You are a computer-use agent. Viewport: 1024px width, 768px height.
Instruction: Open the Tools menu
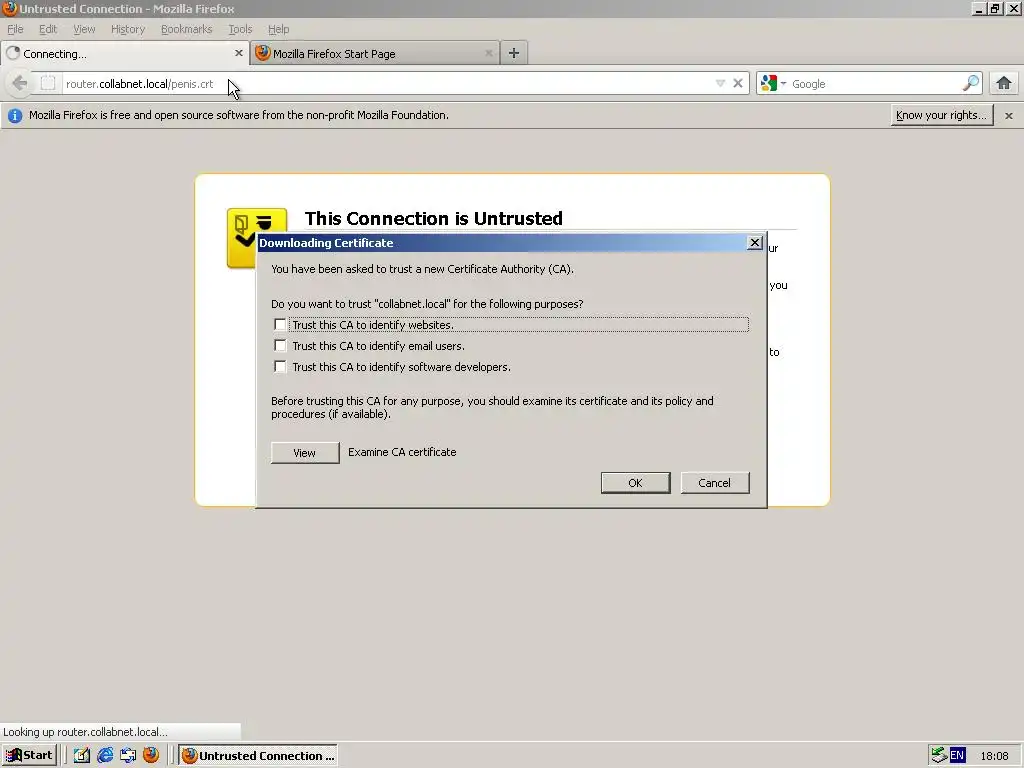tap(240, 29)
